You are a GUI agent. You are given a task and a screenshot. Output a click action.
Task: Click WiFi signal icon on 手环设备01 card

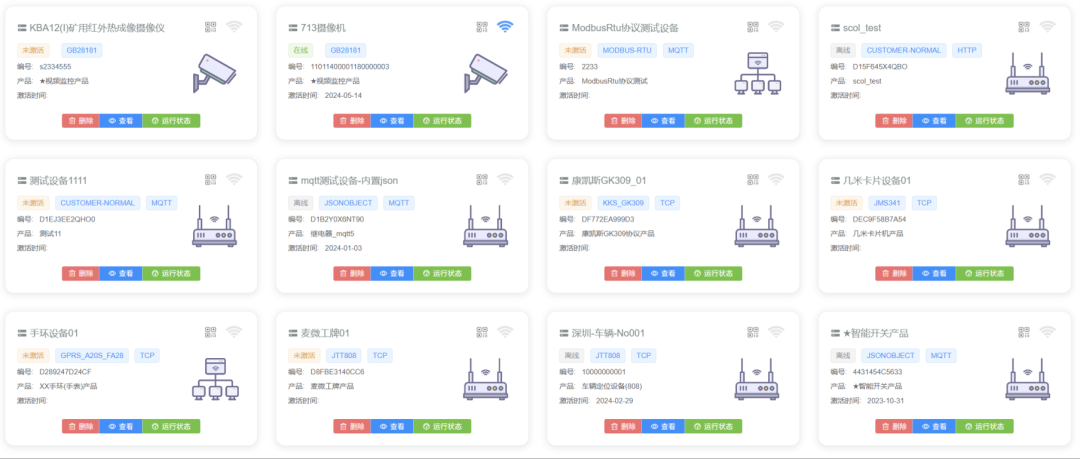click(234, 332)
